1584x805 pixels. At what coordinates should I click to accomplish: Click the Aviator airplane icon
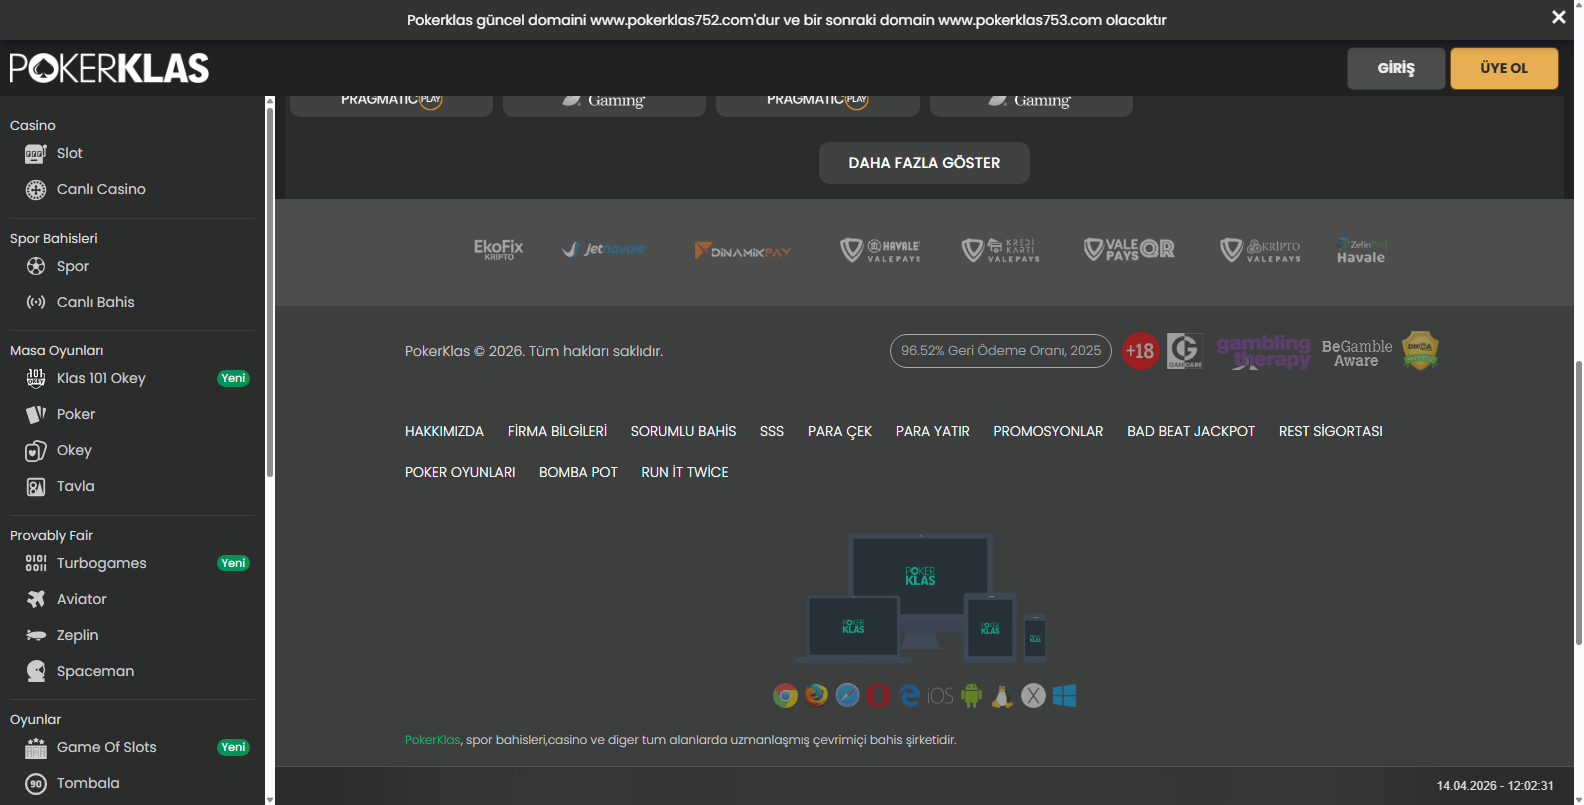[x=36, y=599]
